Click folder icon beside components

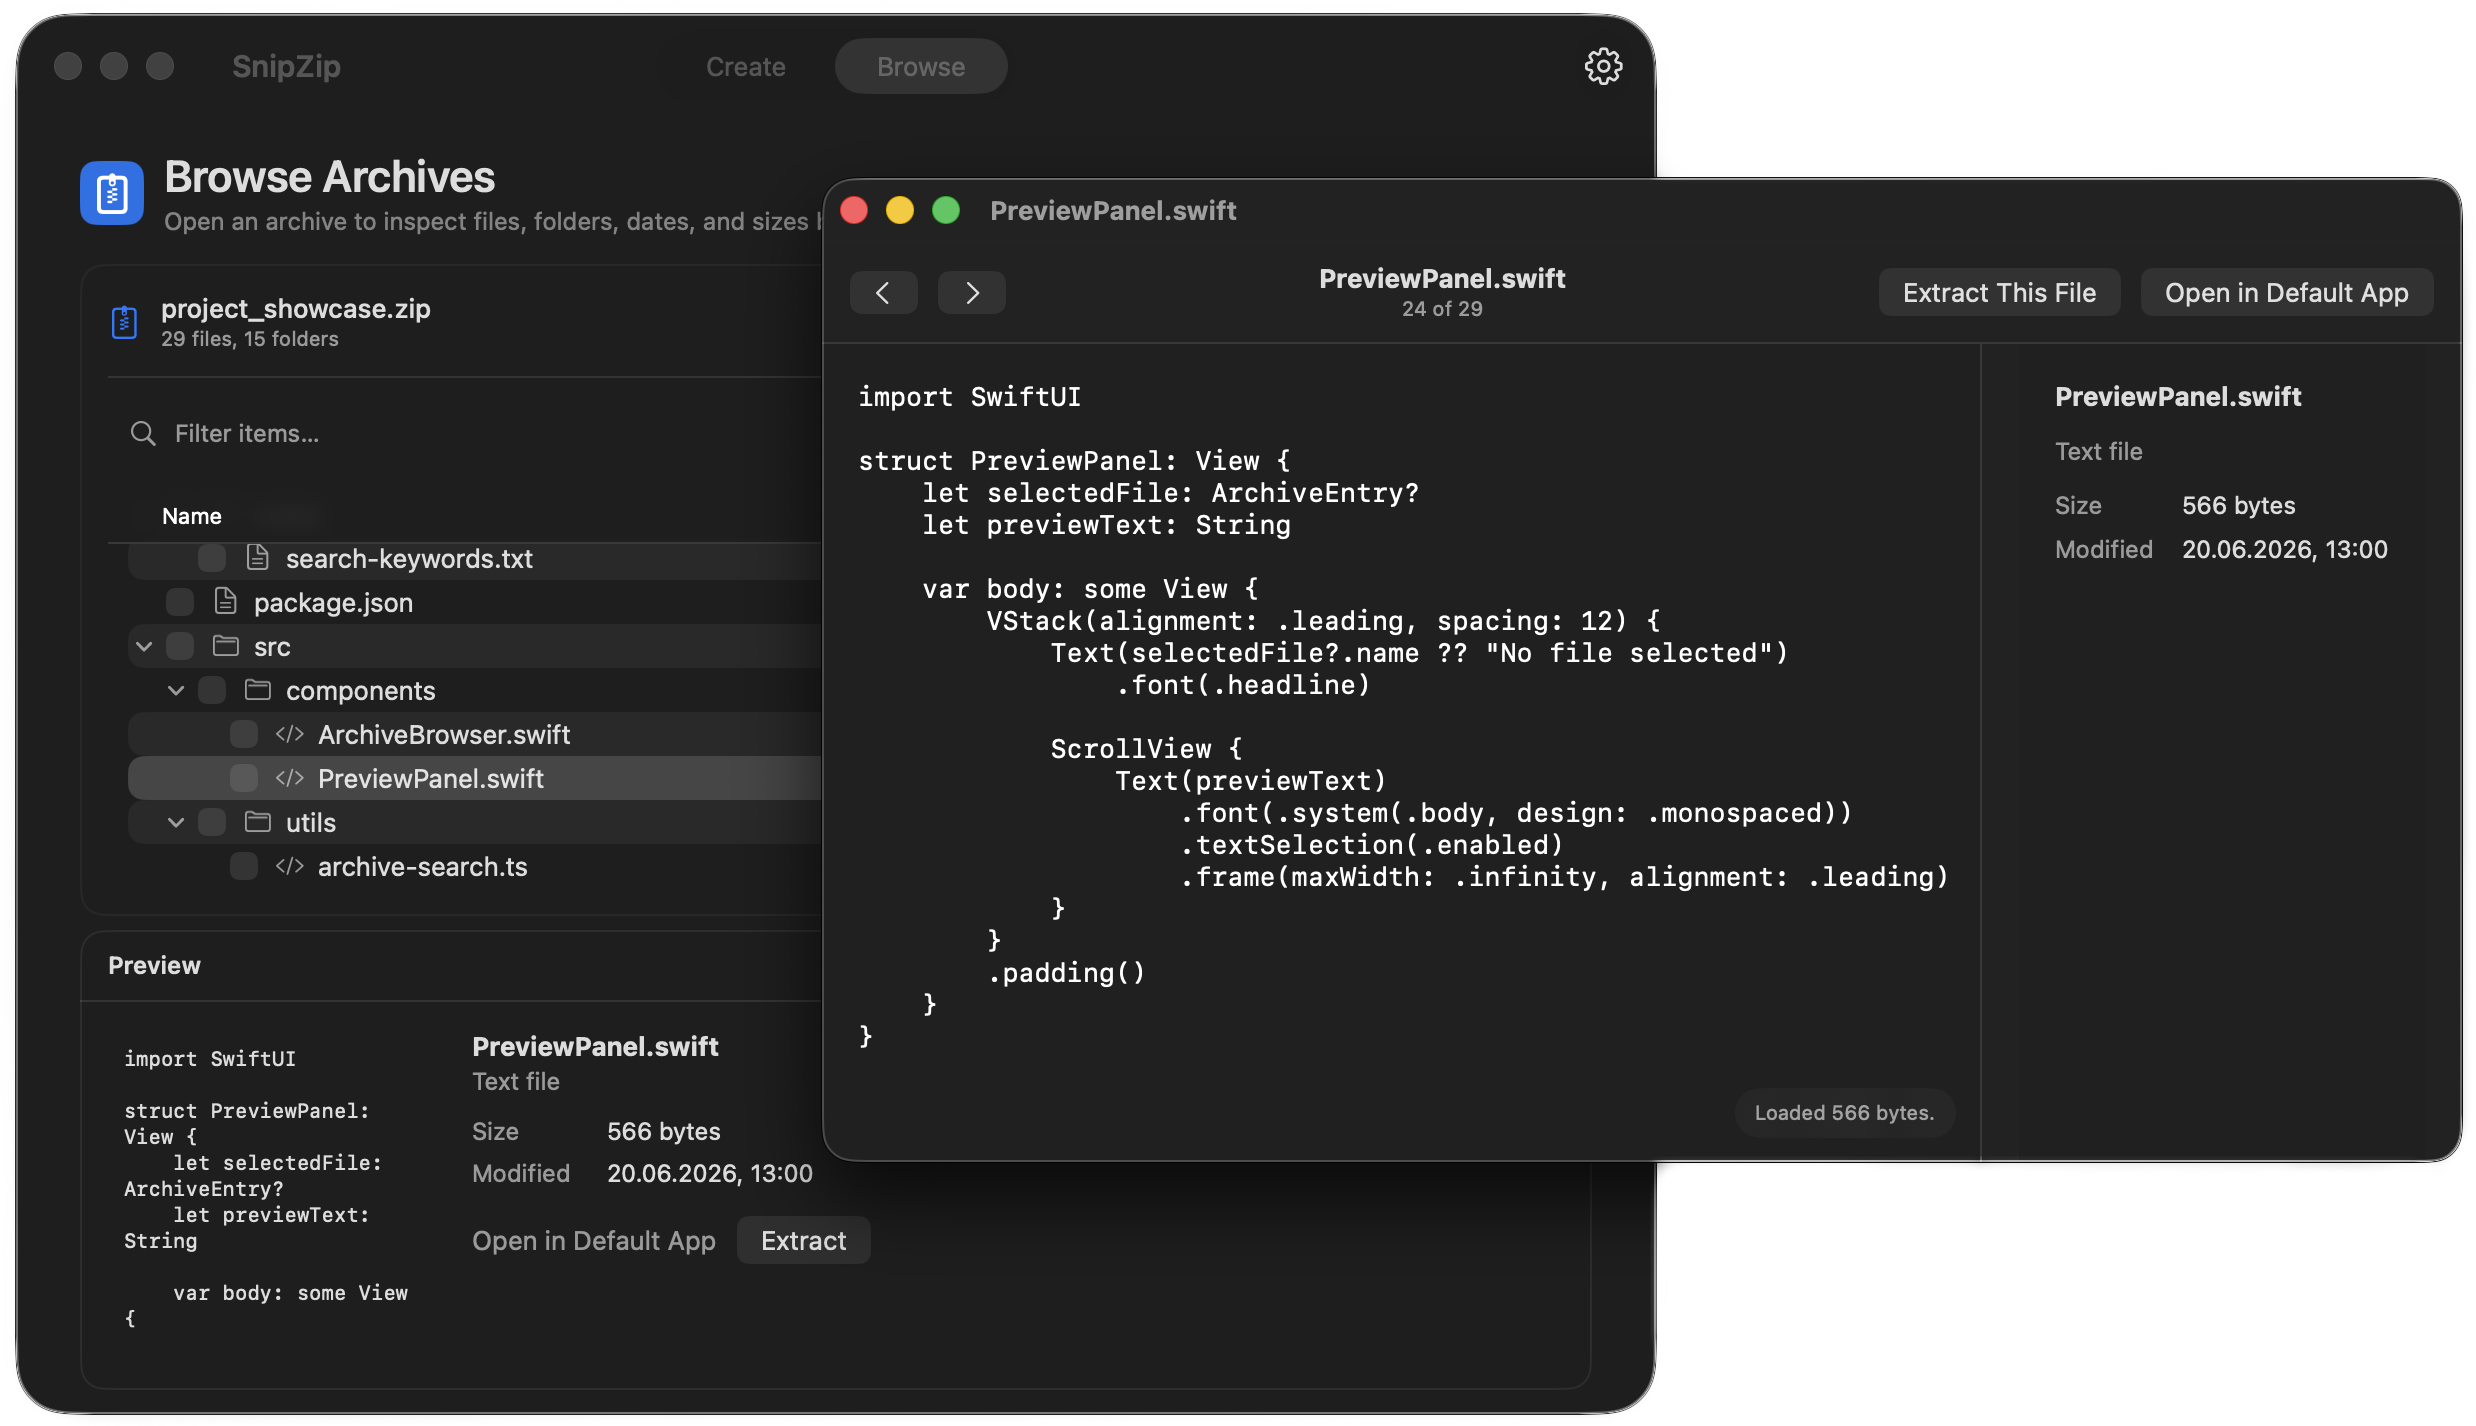[x=258, y=690]
